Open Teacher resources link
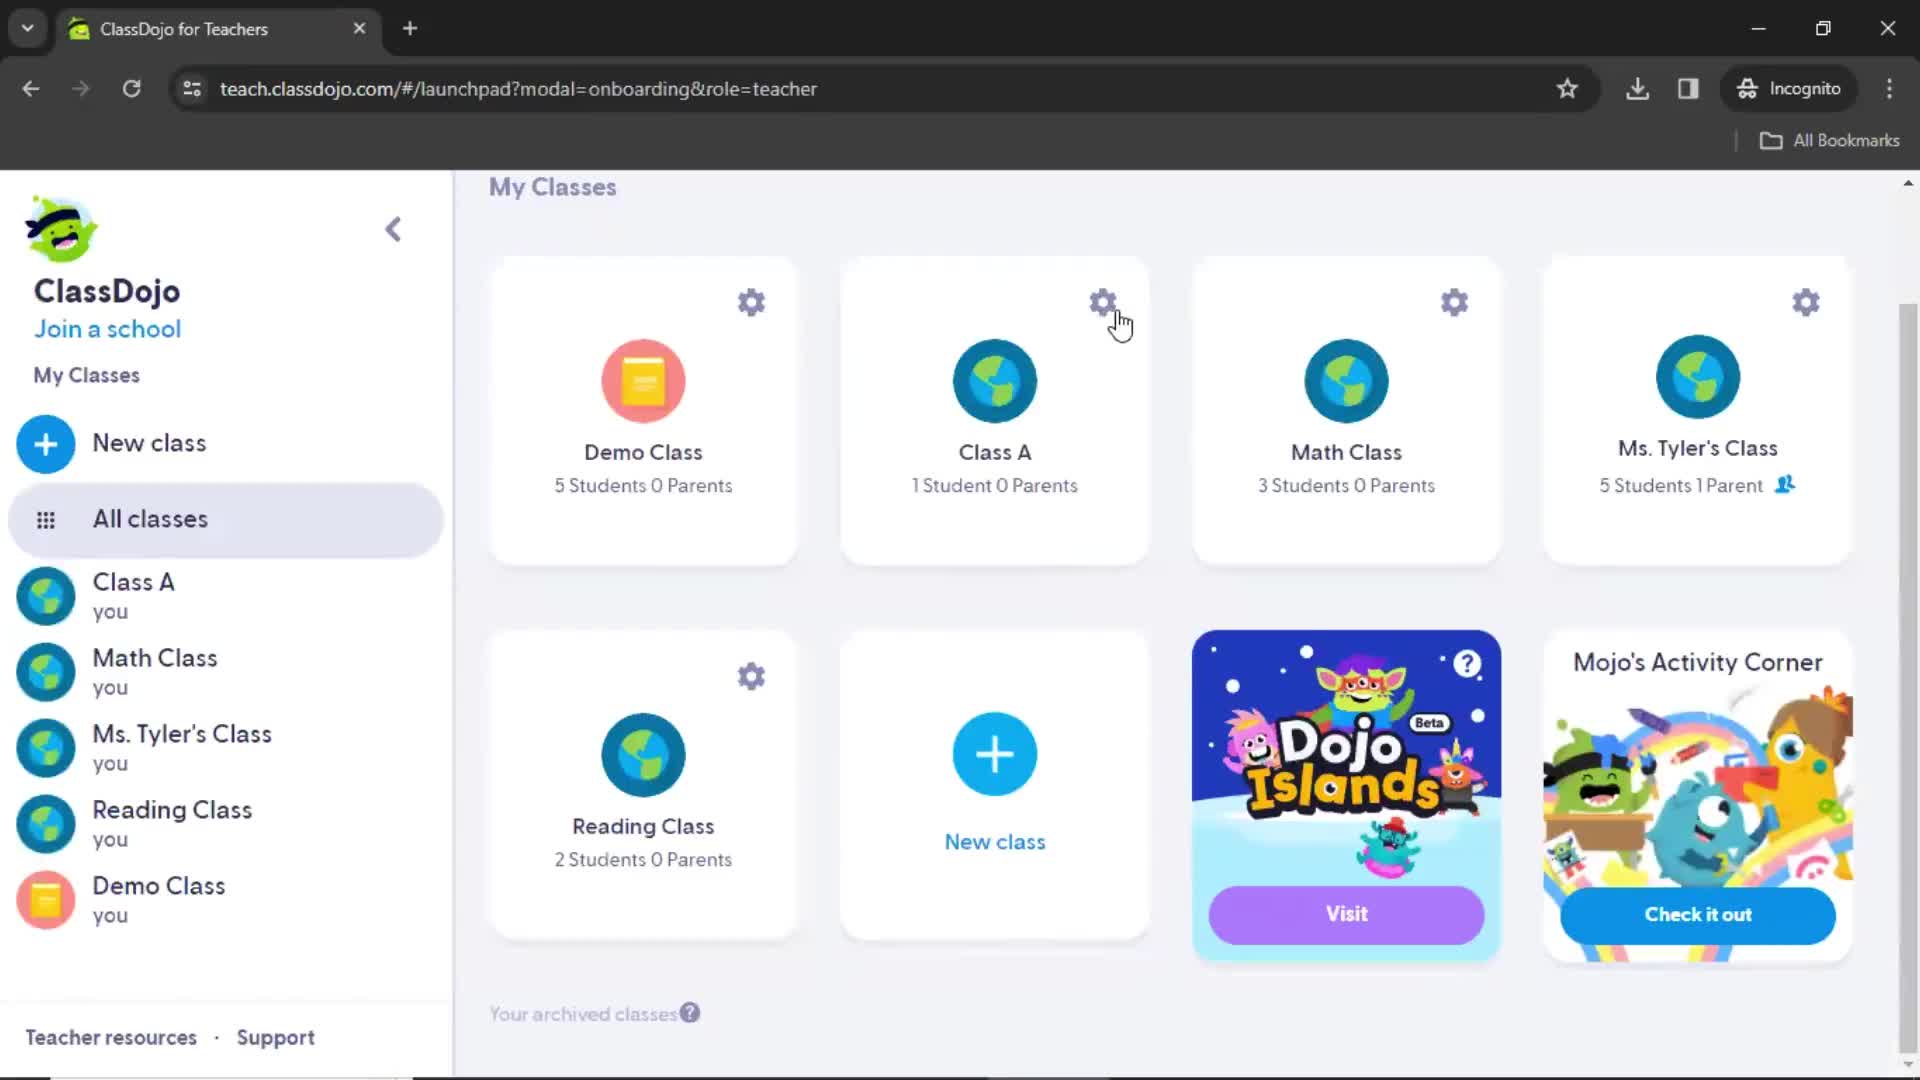Viewport: 1920px width, 1080px height. (x=109, y=1036)
